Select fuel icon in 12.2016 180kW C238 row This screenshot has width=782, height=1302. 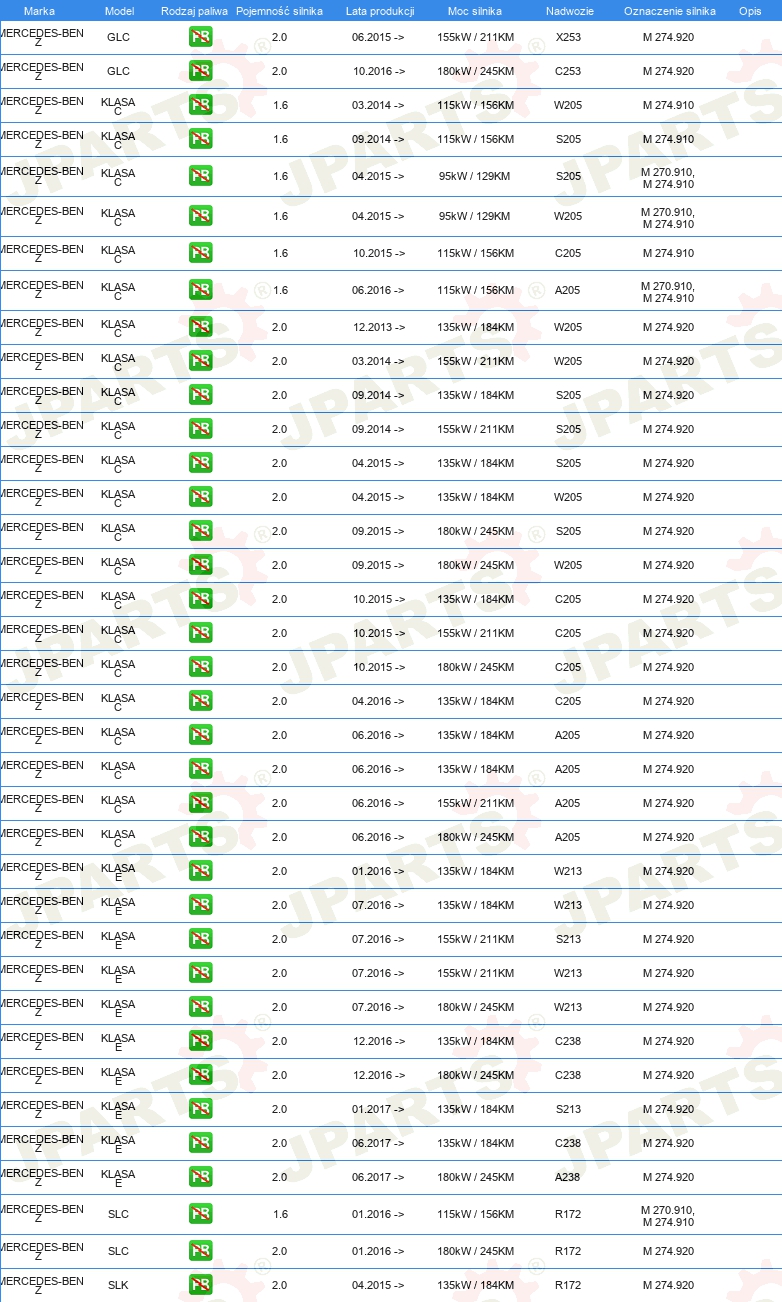point(200,1076)
